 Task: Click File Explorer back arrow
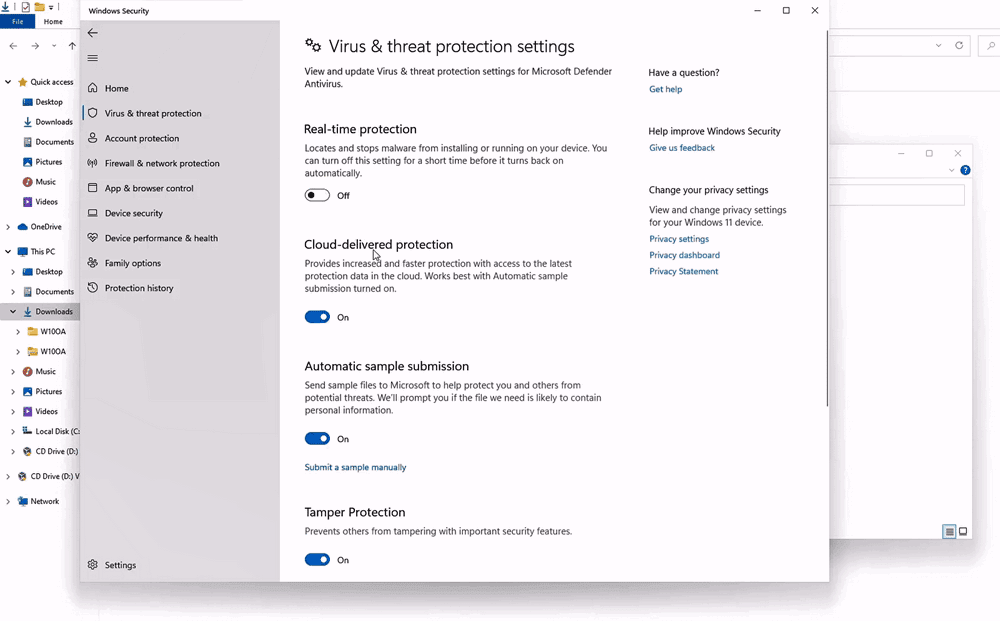pyautogui.click(x=13, y=46)
